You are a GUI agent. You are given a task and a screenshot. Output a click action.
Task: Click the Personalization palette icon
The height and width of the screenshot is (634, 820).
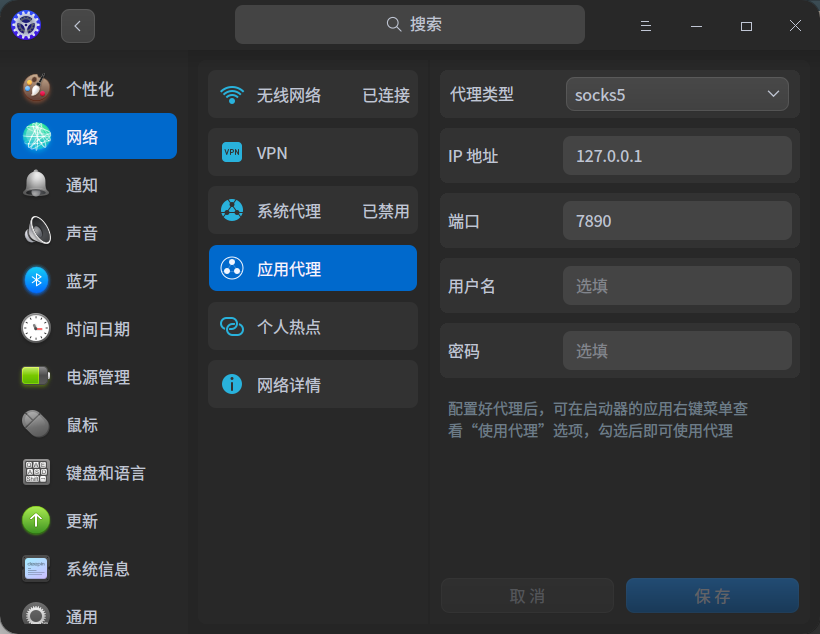pos(36,88)
